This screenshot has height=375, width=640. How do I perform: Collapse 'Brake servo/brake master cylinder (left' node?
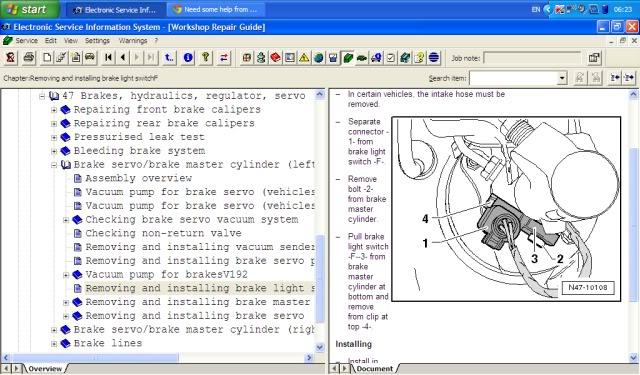[x=54, y=165]
